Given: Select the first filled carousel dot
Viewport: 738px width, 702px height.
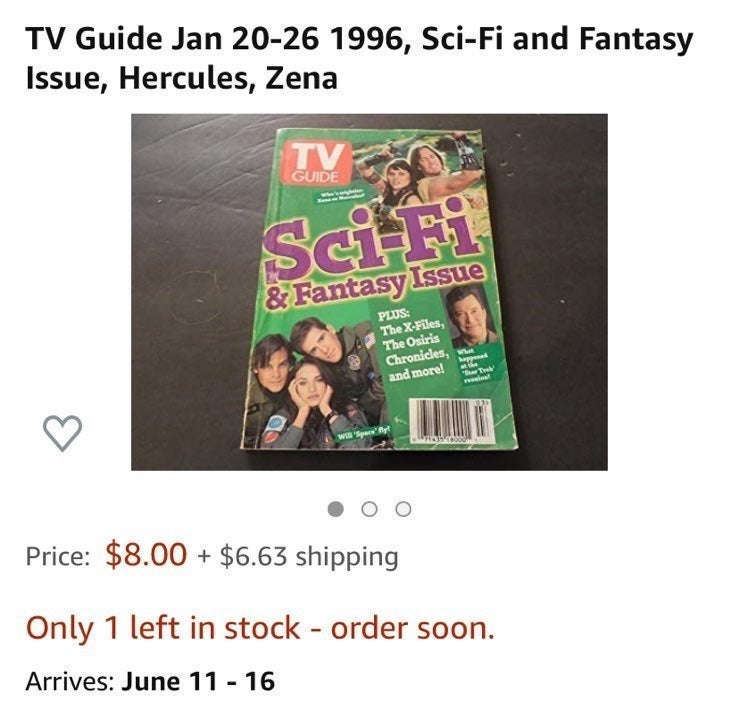Looking at the screenshot, I should coord(335,509).
